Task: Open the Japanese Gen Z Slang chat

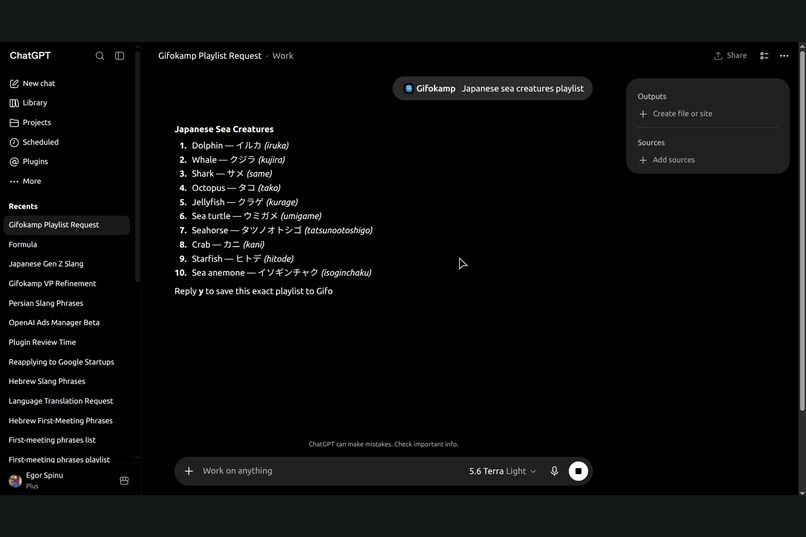Action: [x=67, y=264]
